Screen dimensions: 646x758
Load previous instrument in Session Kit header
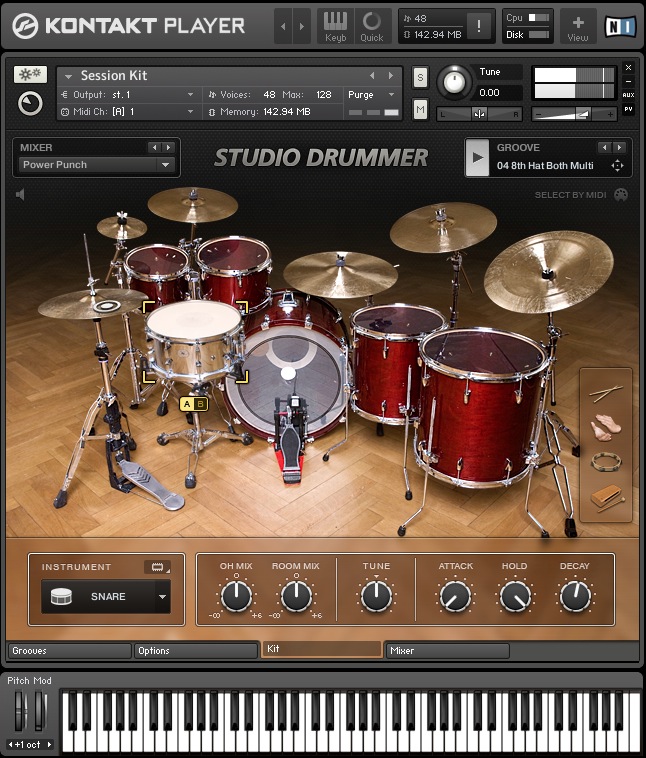(372, 75)
